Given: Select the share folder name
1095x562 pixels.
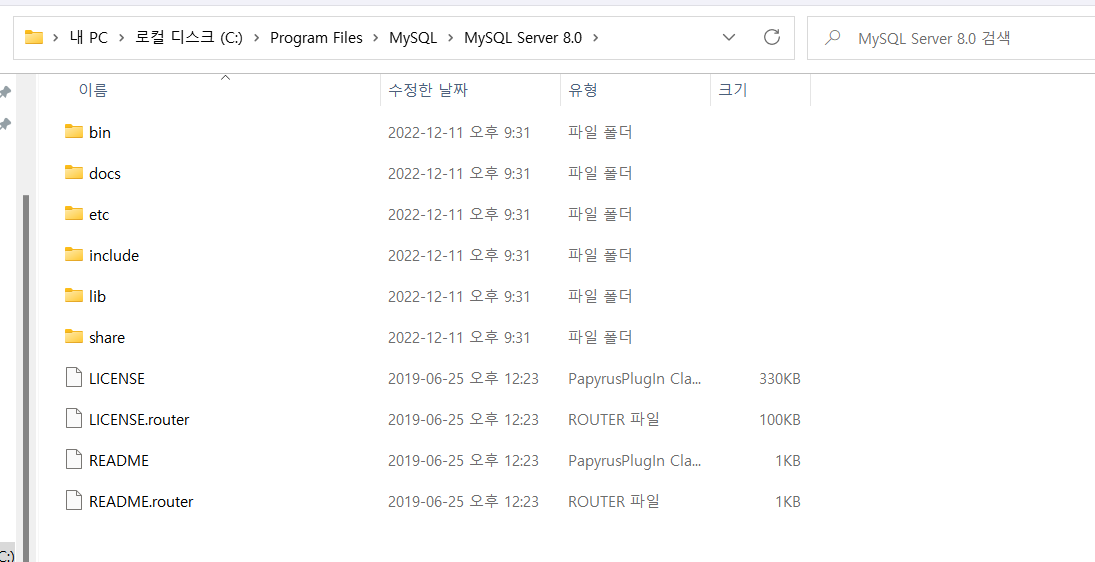Looking at the screenshot, I should pyautogui.click(x=107, y=338).
